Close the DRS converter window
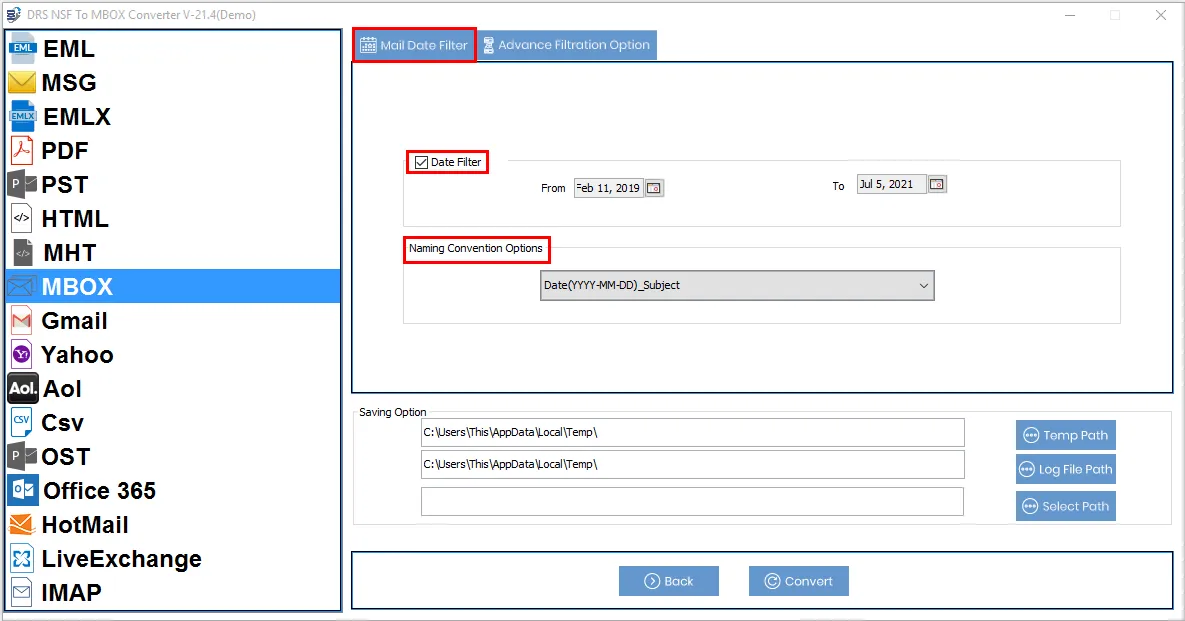The image size is (1185, 621). pyautogui.click(x=1161, y=15)
